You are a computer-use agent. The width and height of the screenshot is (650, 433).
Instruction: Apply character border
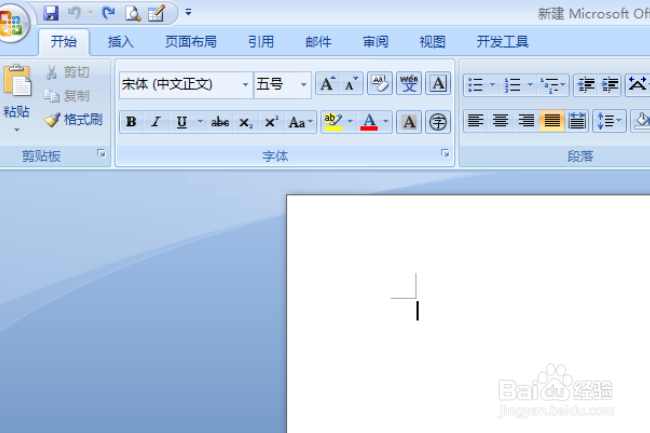[438, 83]
